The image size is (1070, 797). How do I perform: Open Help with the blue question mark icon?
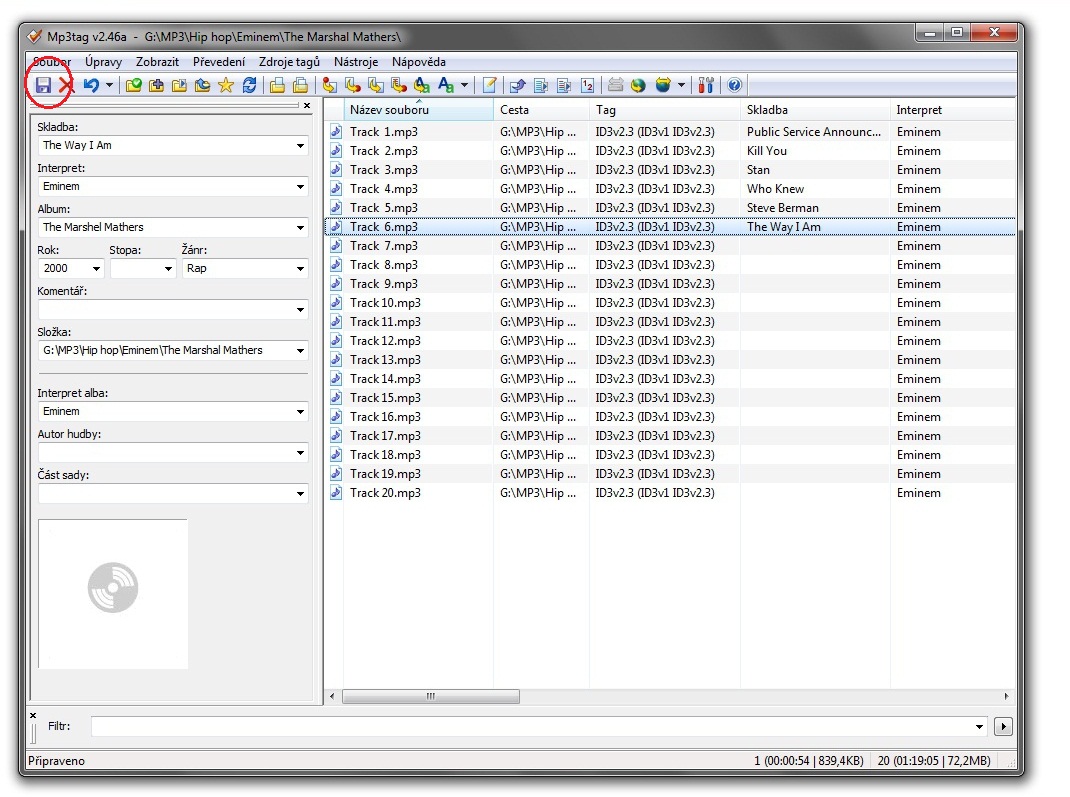point(734,85)
